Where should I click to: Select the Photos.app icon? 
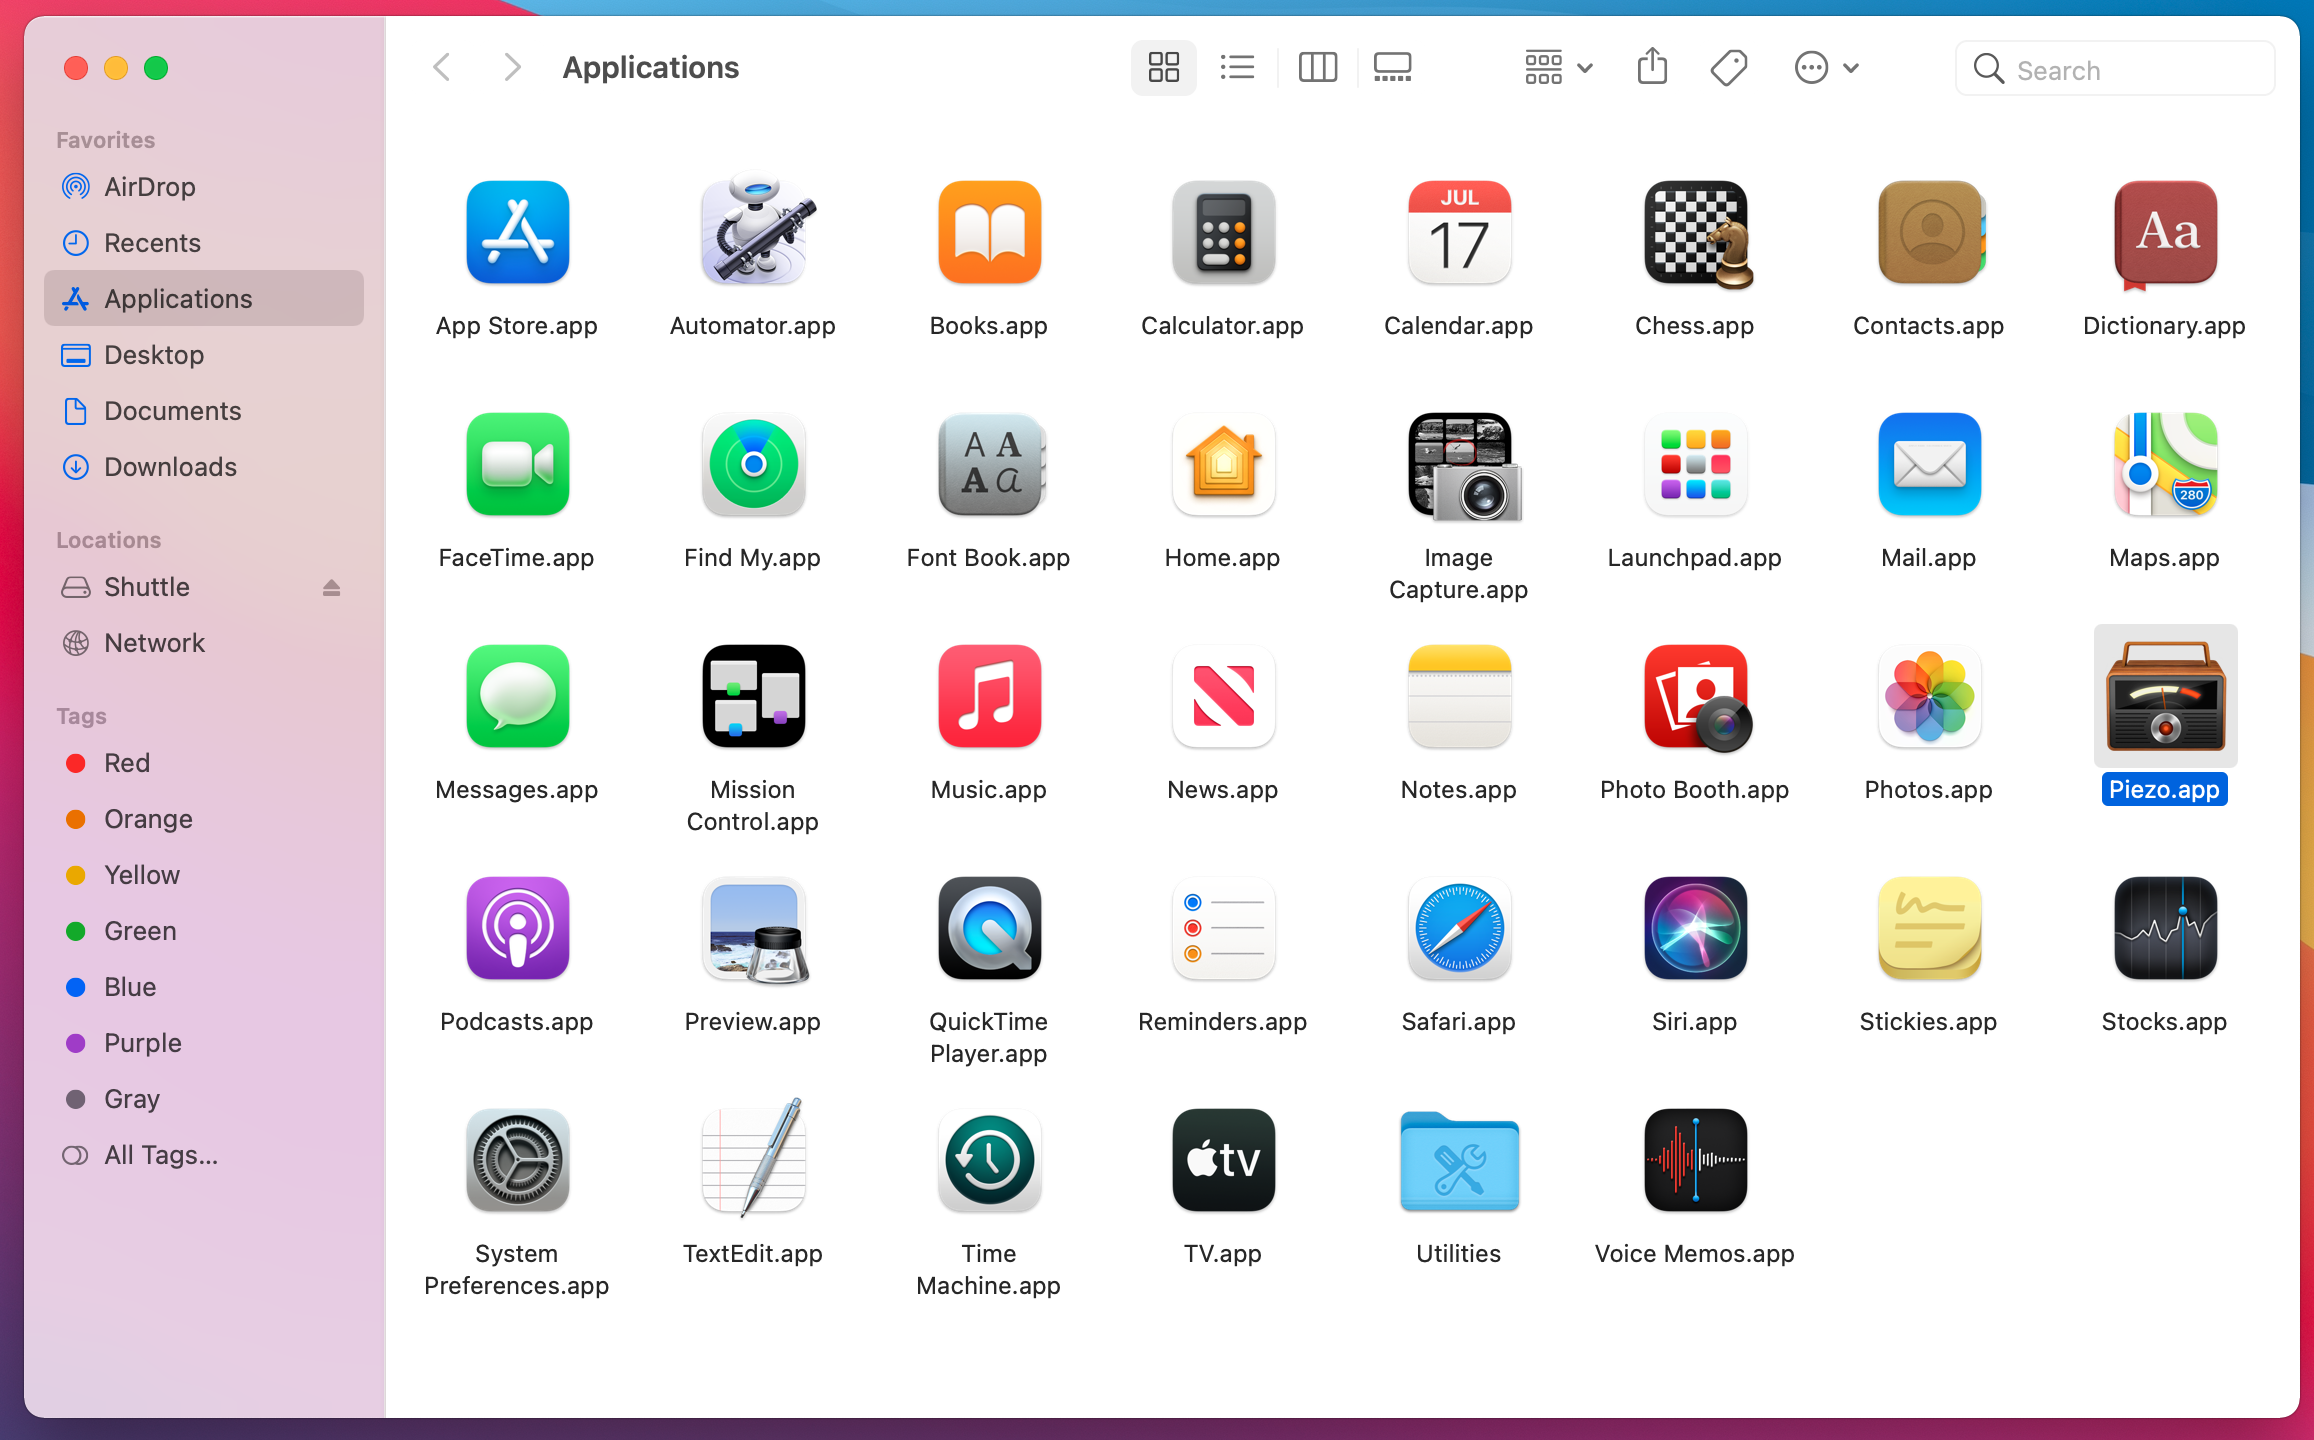[1929, 696]
